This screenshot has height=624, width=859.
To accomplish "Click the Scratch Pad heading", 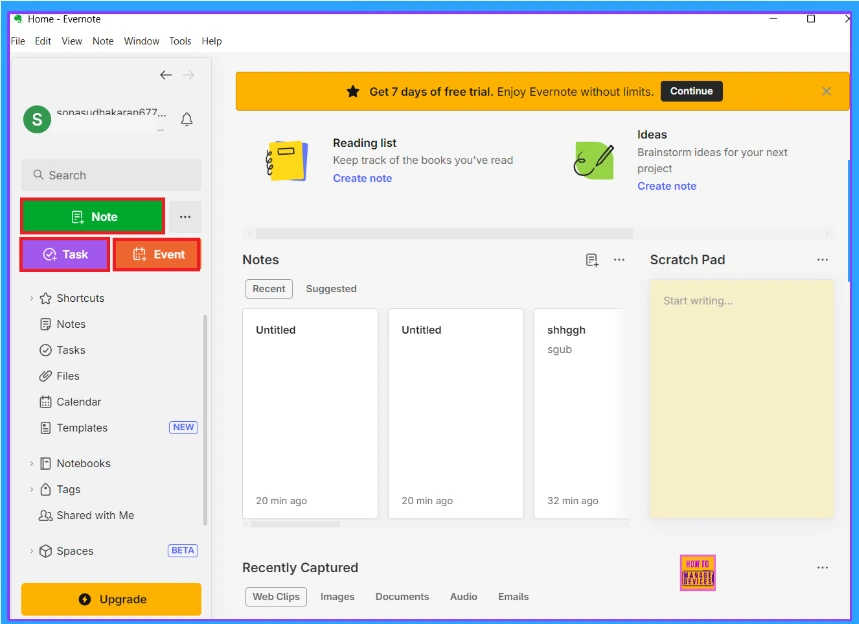I will click(x=688, y=260).
